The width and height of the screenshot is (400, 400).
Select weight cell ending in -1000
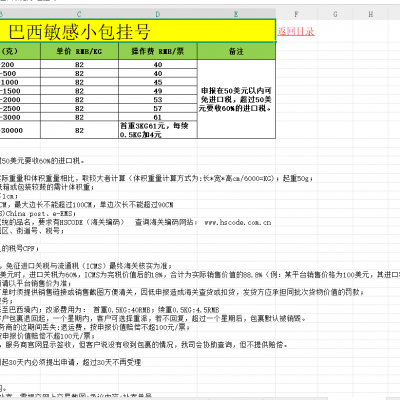[x=20, y=82]
